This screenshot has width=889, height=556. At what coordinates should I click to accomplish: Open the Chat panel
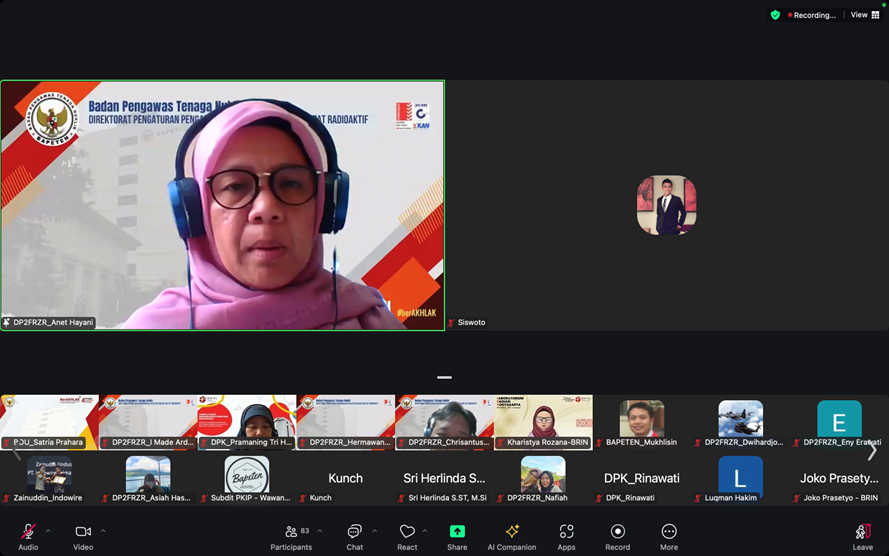(x=354, y=536)
